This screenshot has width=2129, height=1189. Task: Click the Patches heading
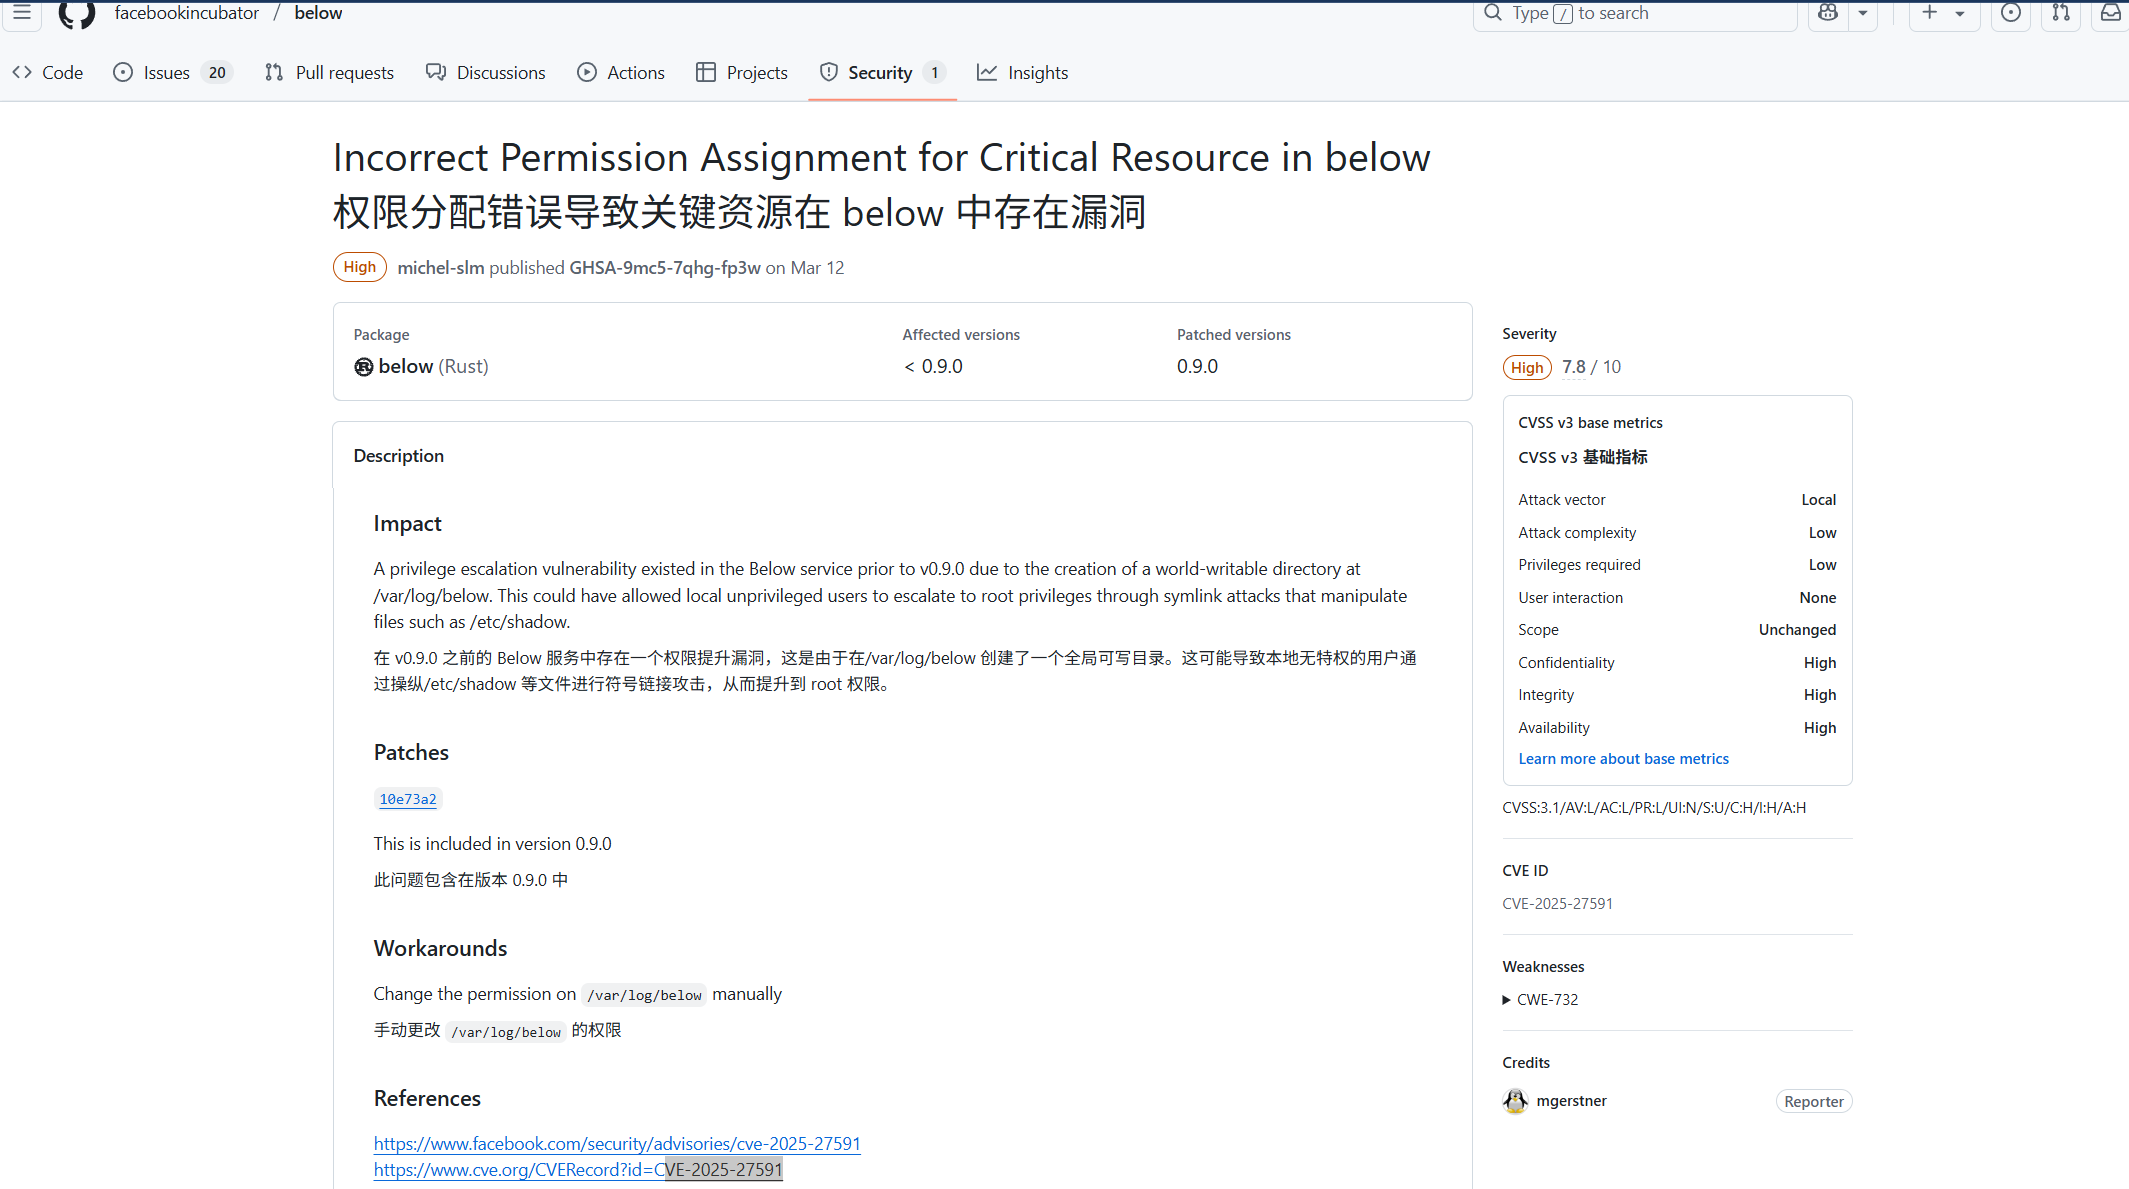411,753
